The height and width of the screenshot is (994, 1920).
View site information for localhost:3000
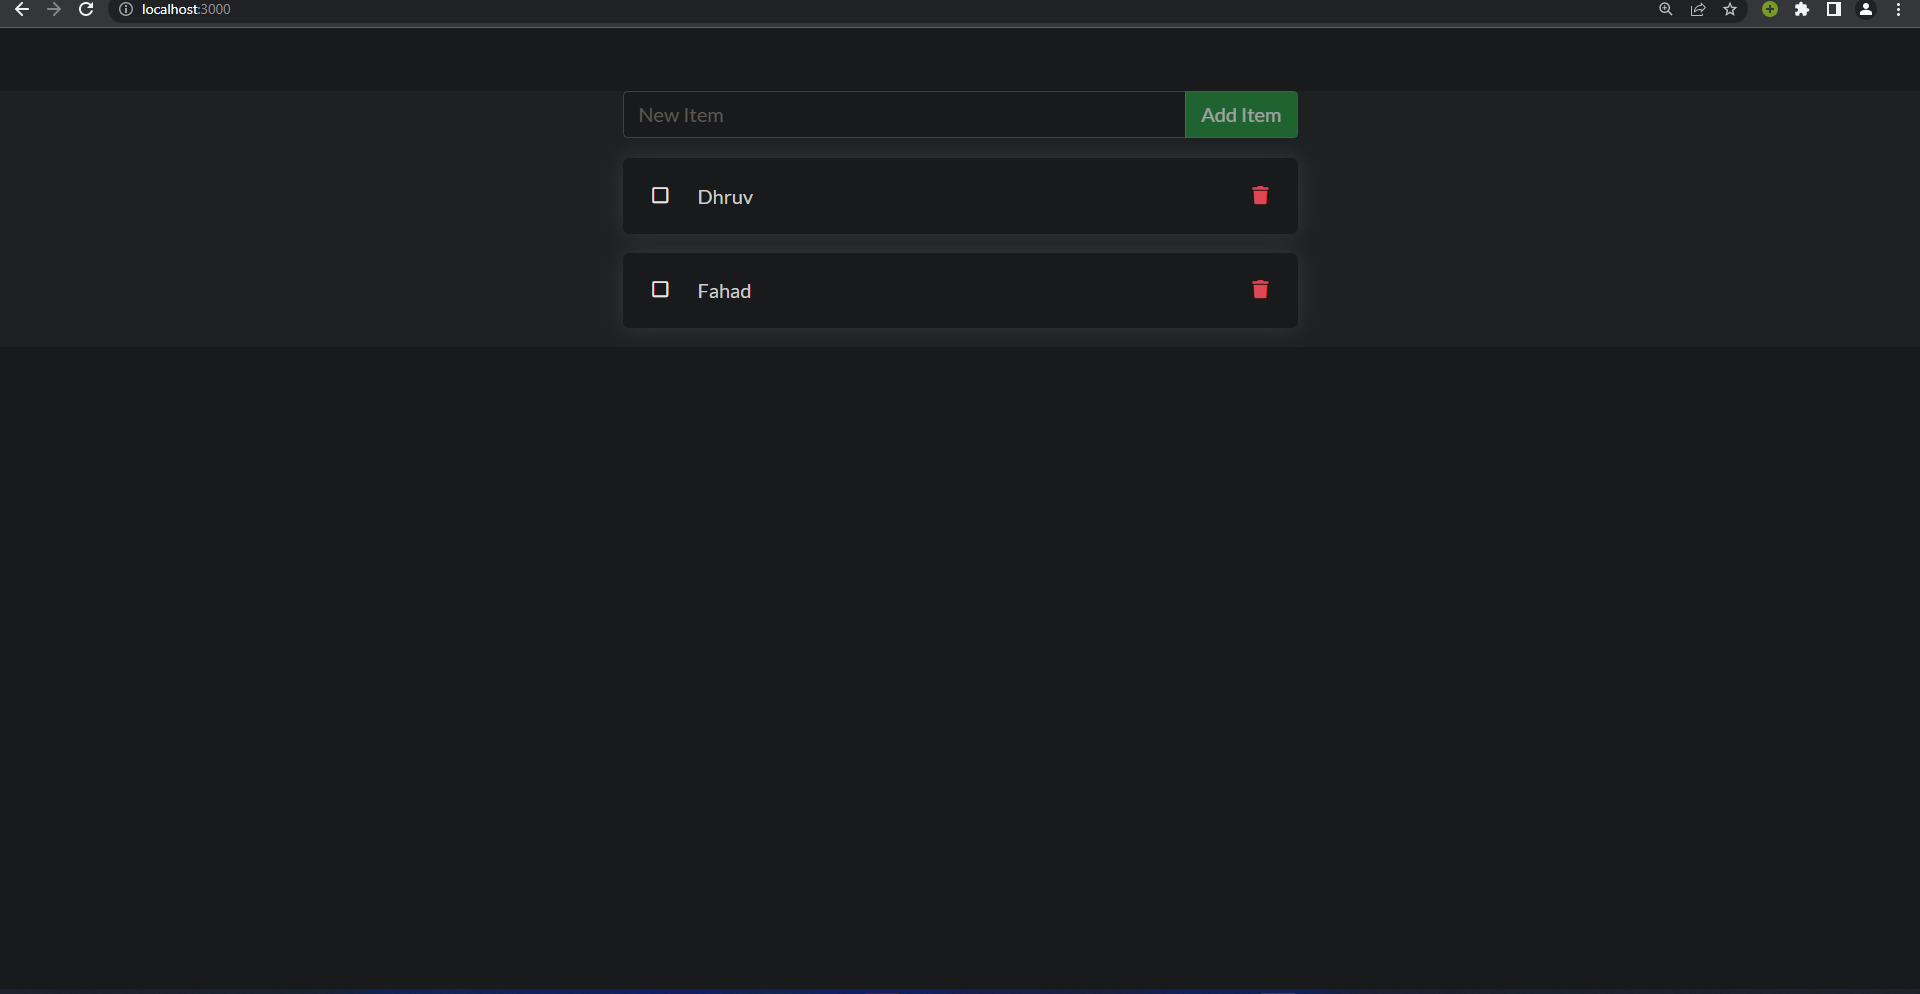[x=126, y=9]
